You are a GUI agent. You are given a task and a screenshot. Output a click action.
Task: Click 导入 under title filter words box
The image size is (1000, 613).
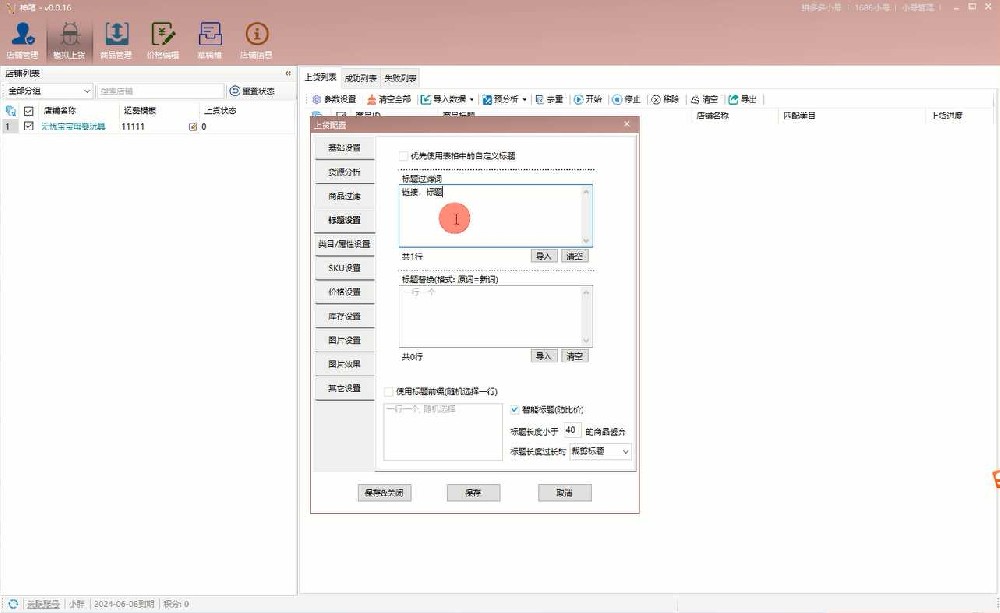click(544, 256)
